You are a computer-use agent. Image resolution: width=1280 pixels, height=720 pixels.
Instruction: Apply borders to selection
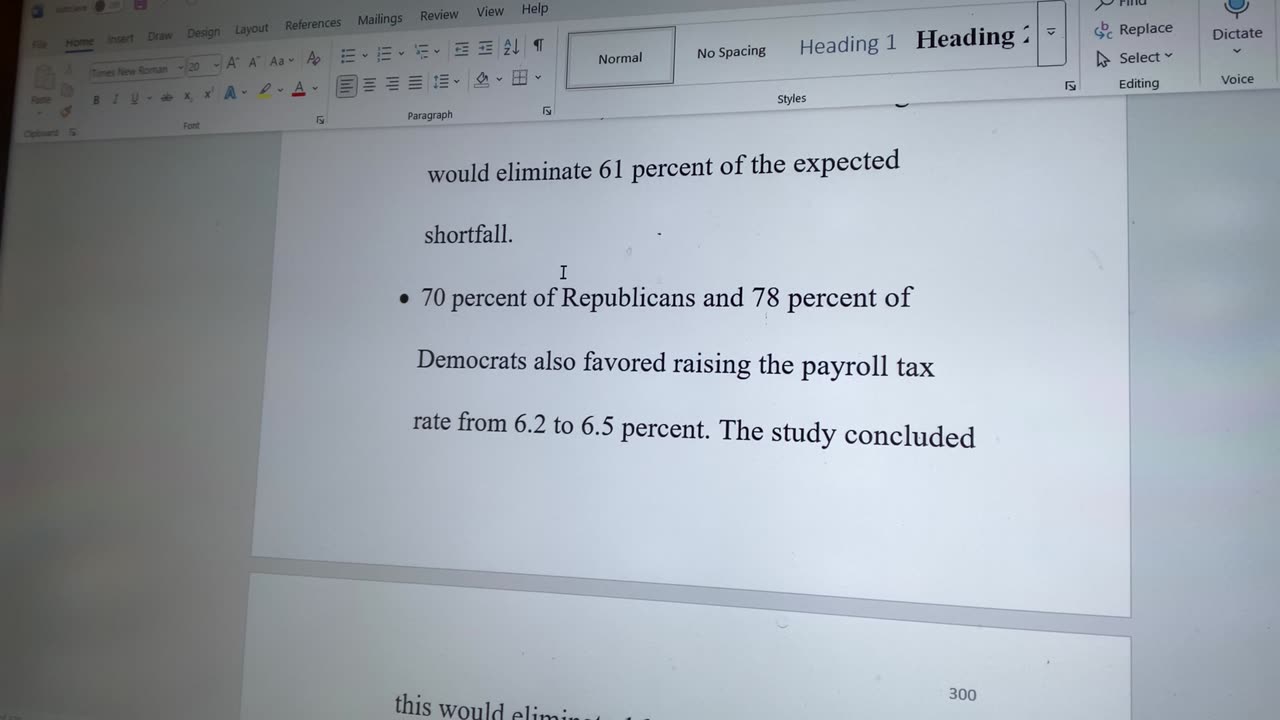click(x=519, y=77)
